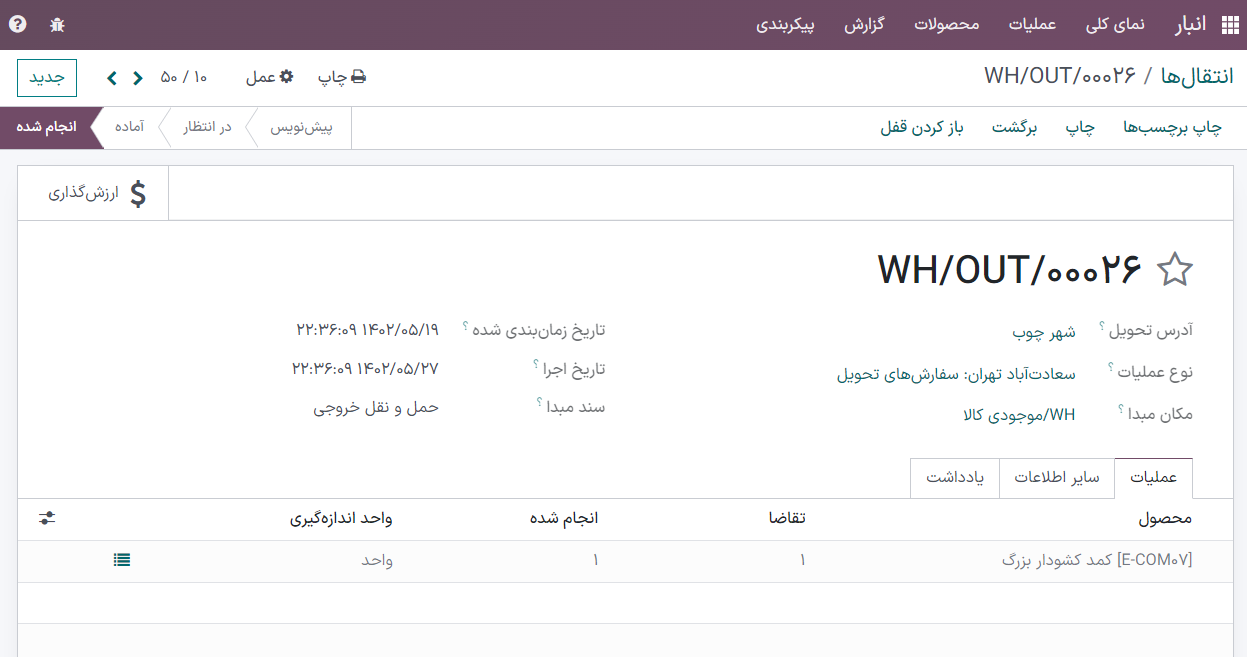Sort by تقاضا column header
This screenshot has height=657, width=1247.
786,519
